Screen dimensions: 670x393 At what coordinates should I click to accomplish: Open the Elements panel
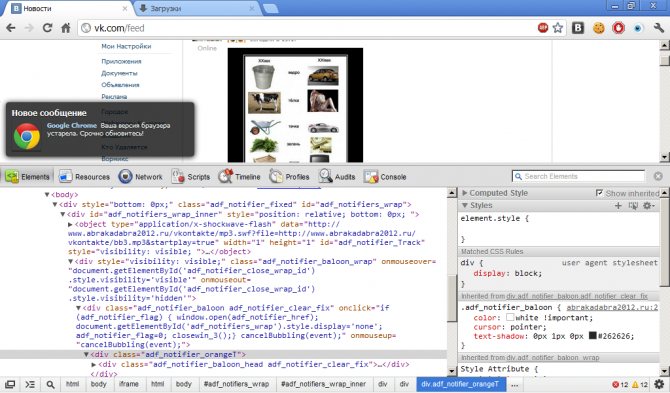pos(27,176)
